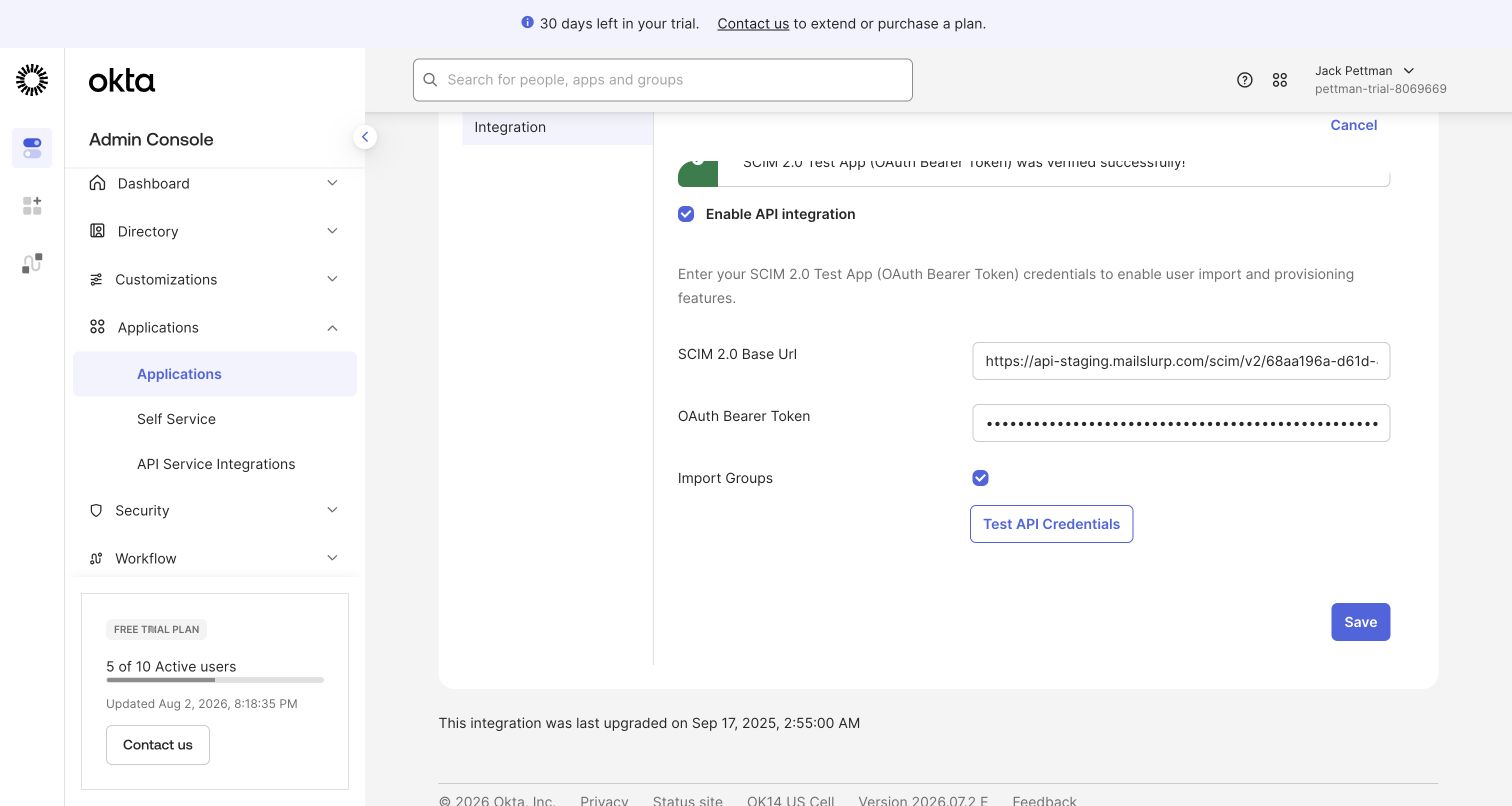The width and height of the screenshot is (1512, 806).
Task: Open the Privacy footer link
Action: pos(604,801)
